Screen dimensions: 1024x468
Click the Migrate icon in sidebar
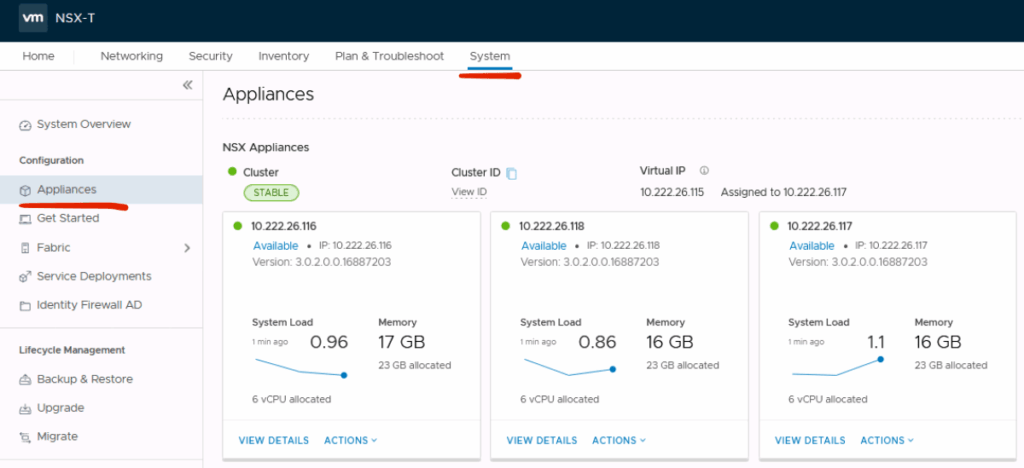tap(25, 437)
